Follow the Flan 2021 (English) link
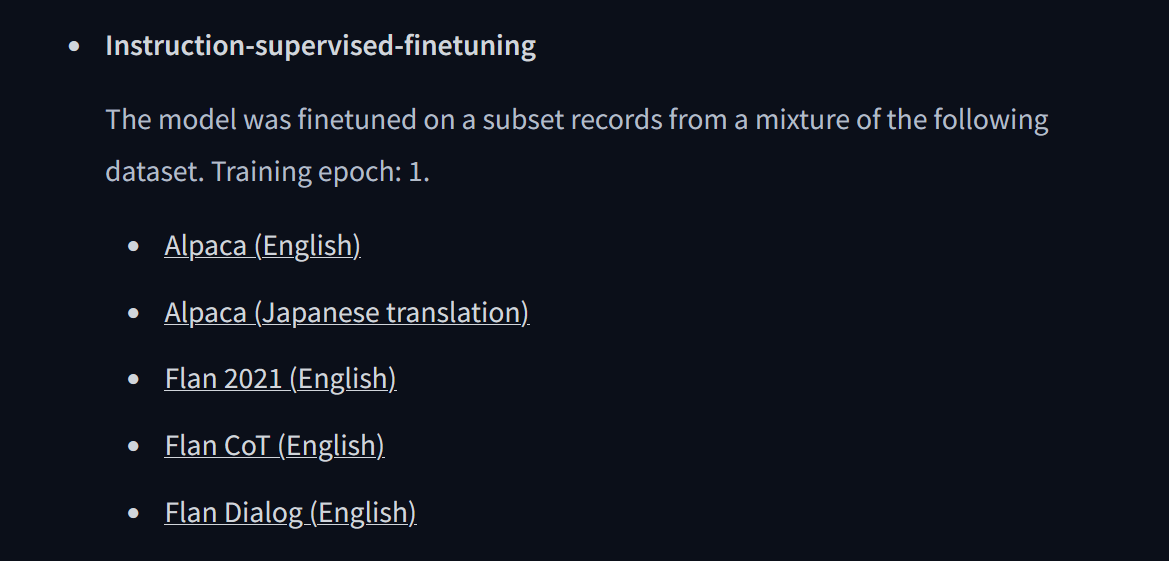Image resolution: width=1169 pixels, height=561 pixels. pyautogui.click(x=280, y=378)
